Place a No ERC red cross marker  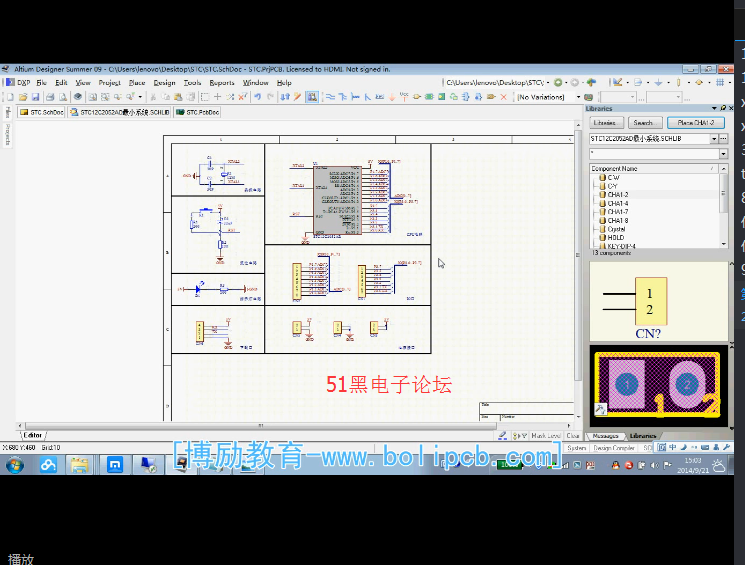(x=504, y=97)
